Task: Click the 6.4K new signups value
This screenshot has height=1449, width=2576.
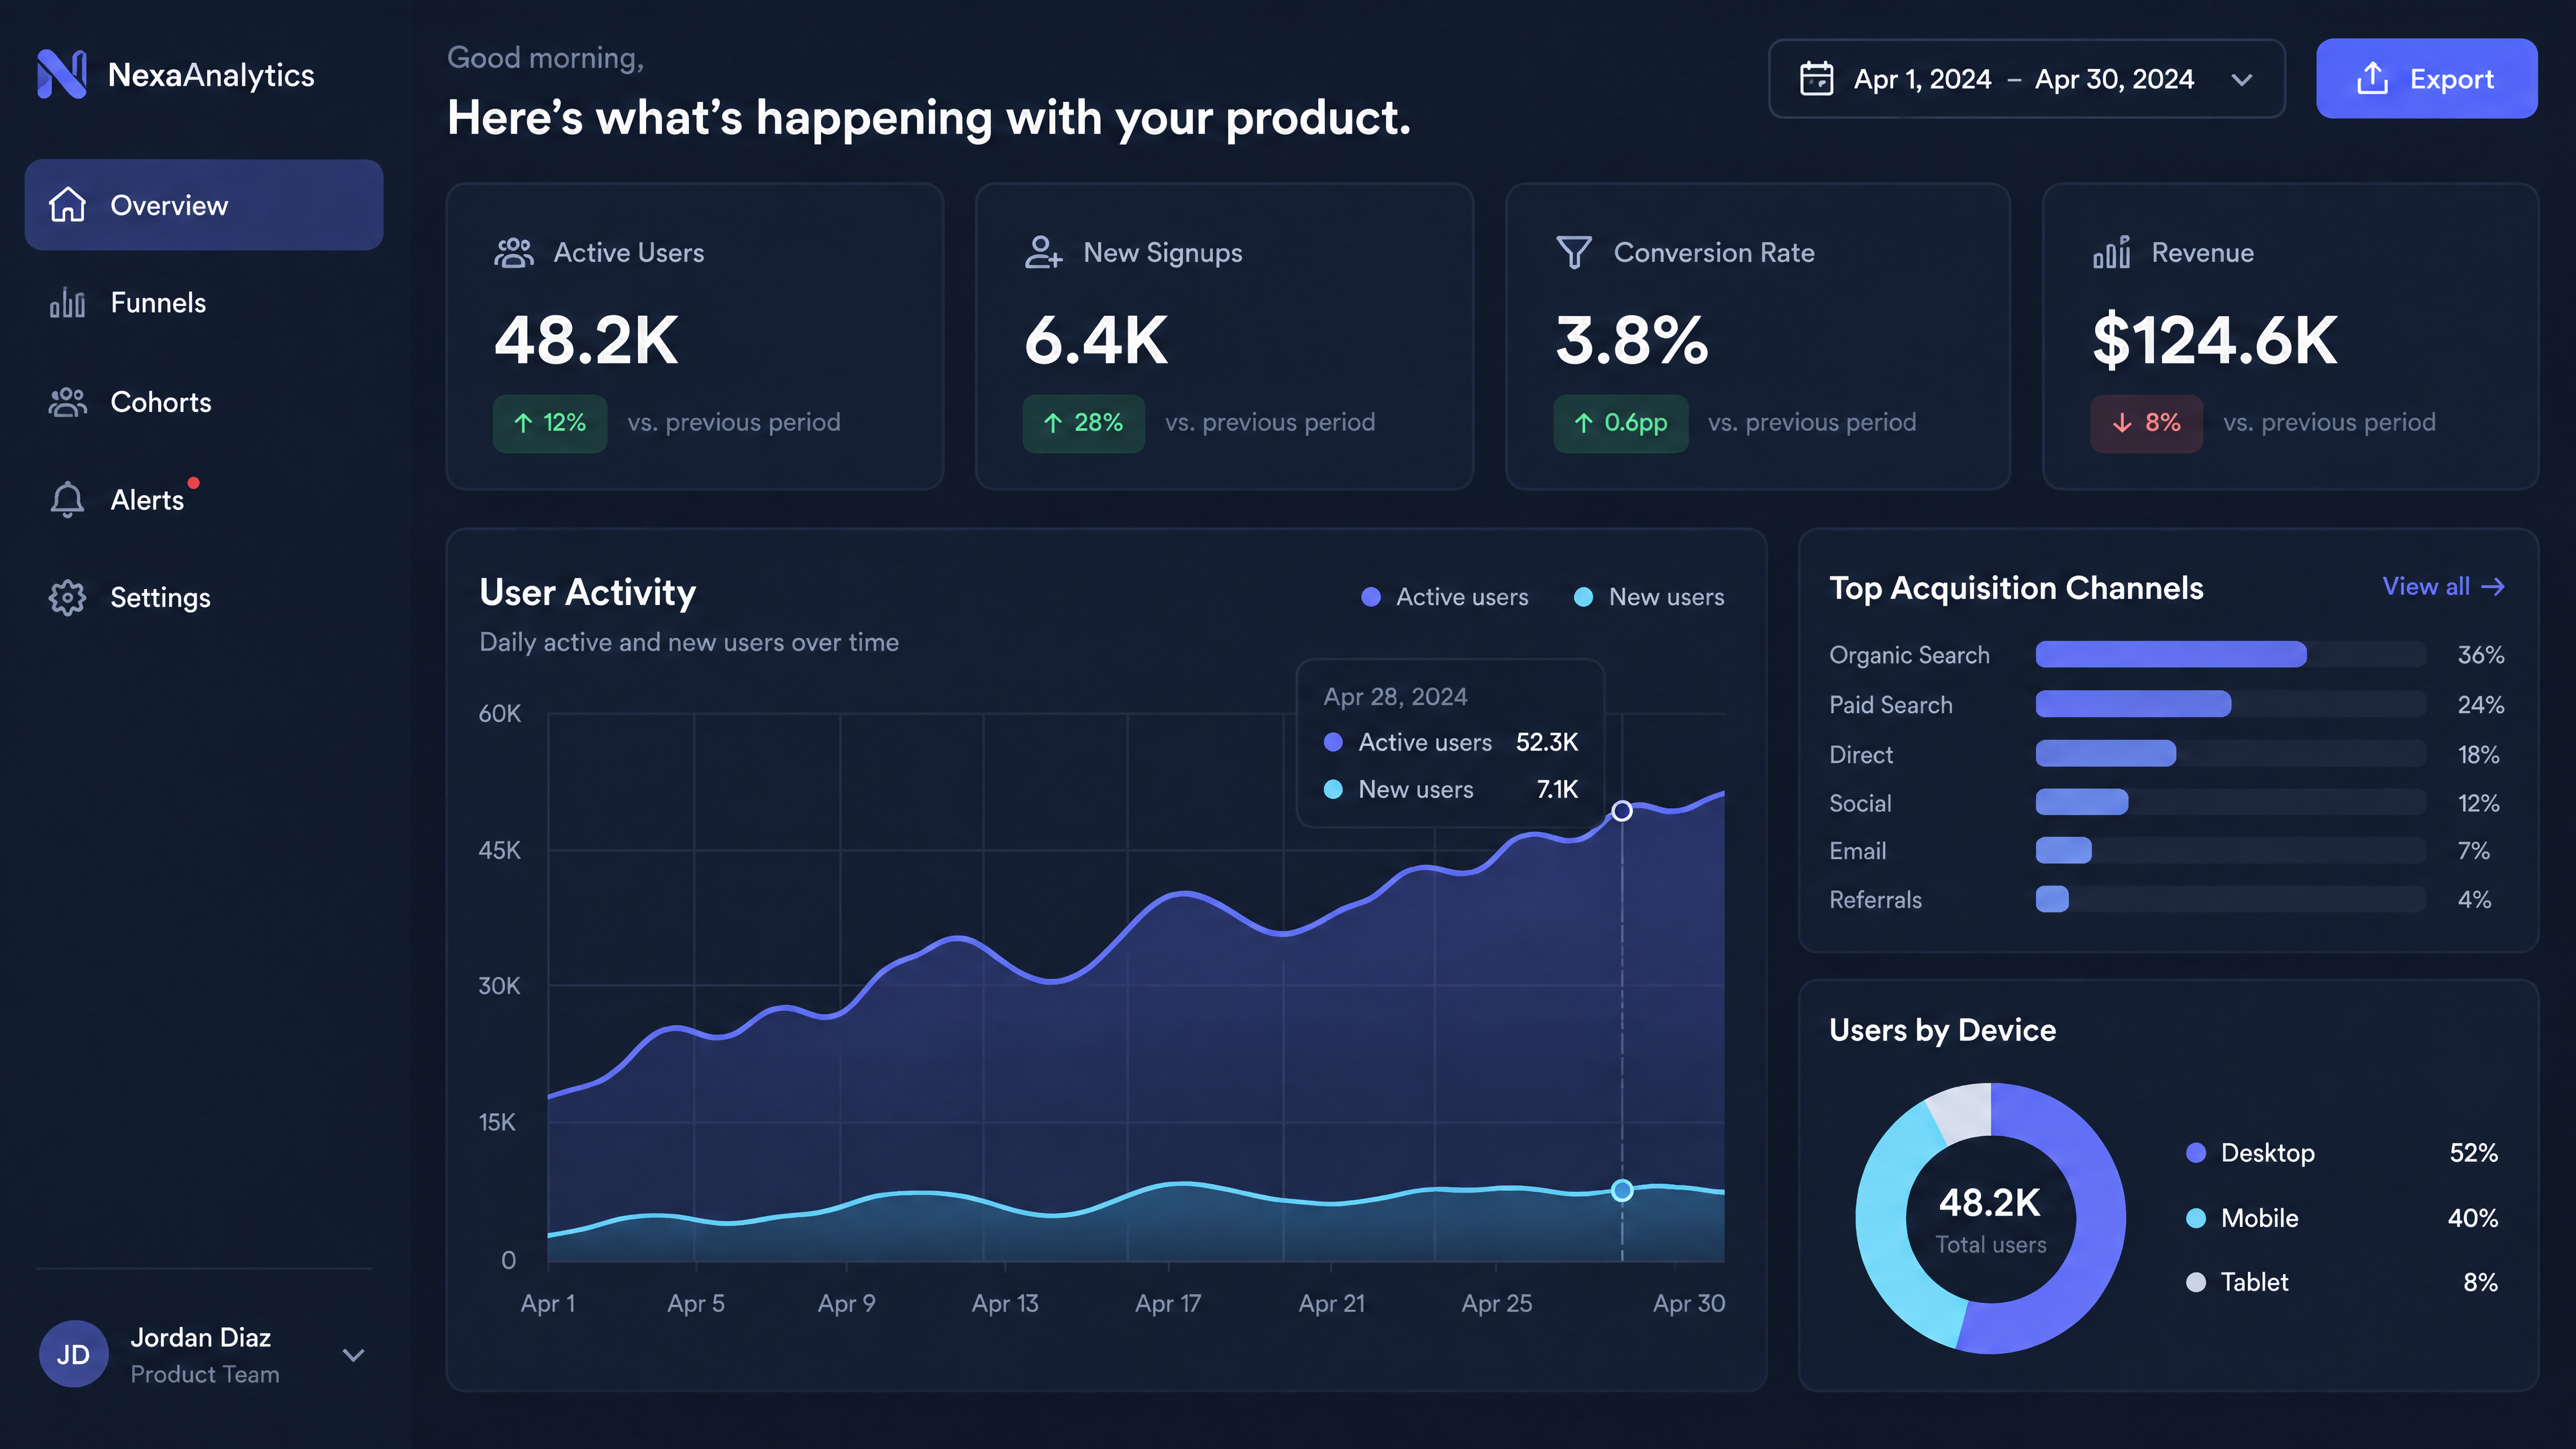Action: (x=1096, y=340)
